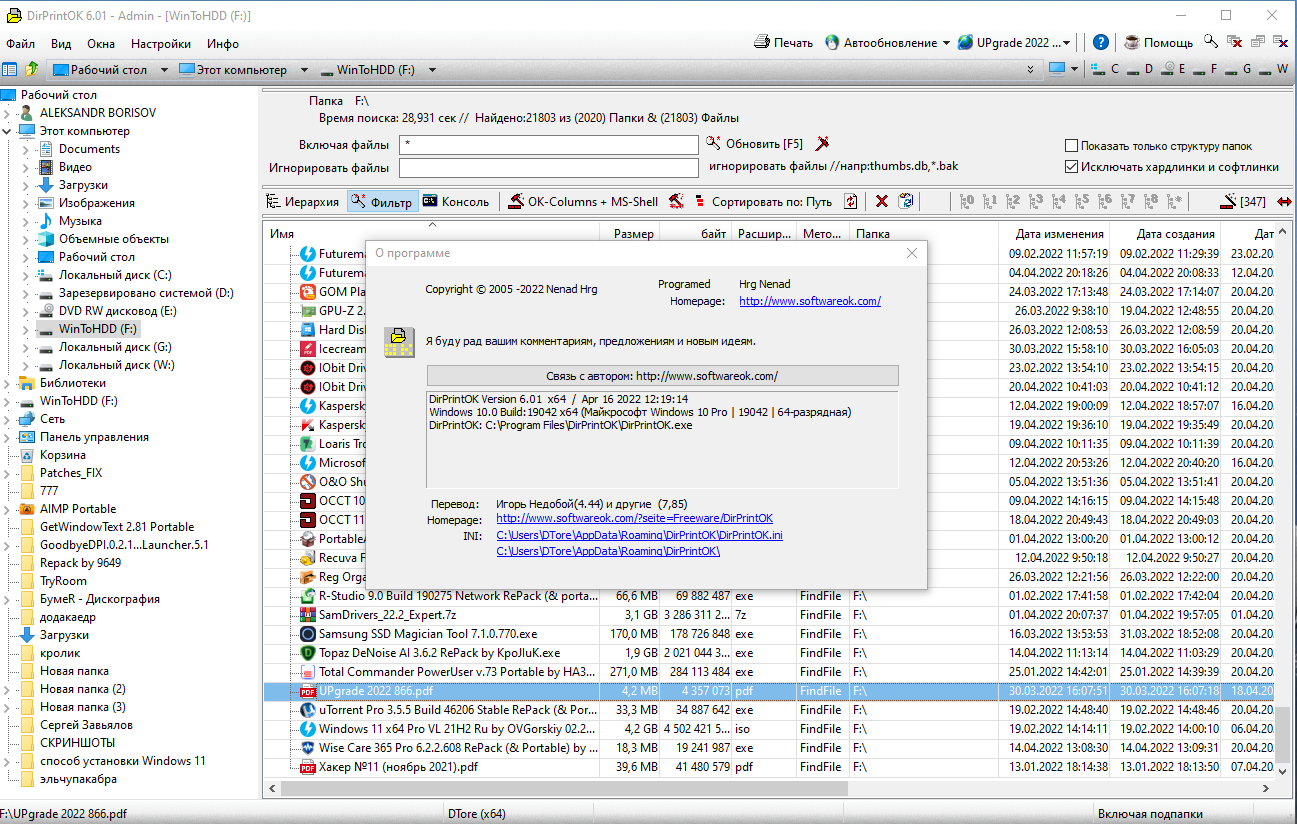Image resolution: width=1297 pixels, height=824 pixels.
Task: Open the DirPrintOK.ini path link
Action: tap(639, 536)
